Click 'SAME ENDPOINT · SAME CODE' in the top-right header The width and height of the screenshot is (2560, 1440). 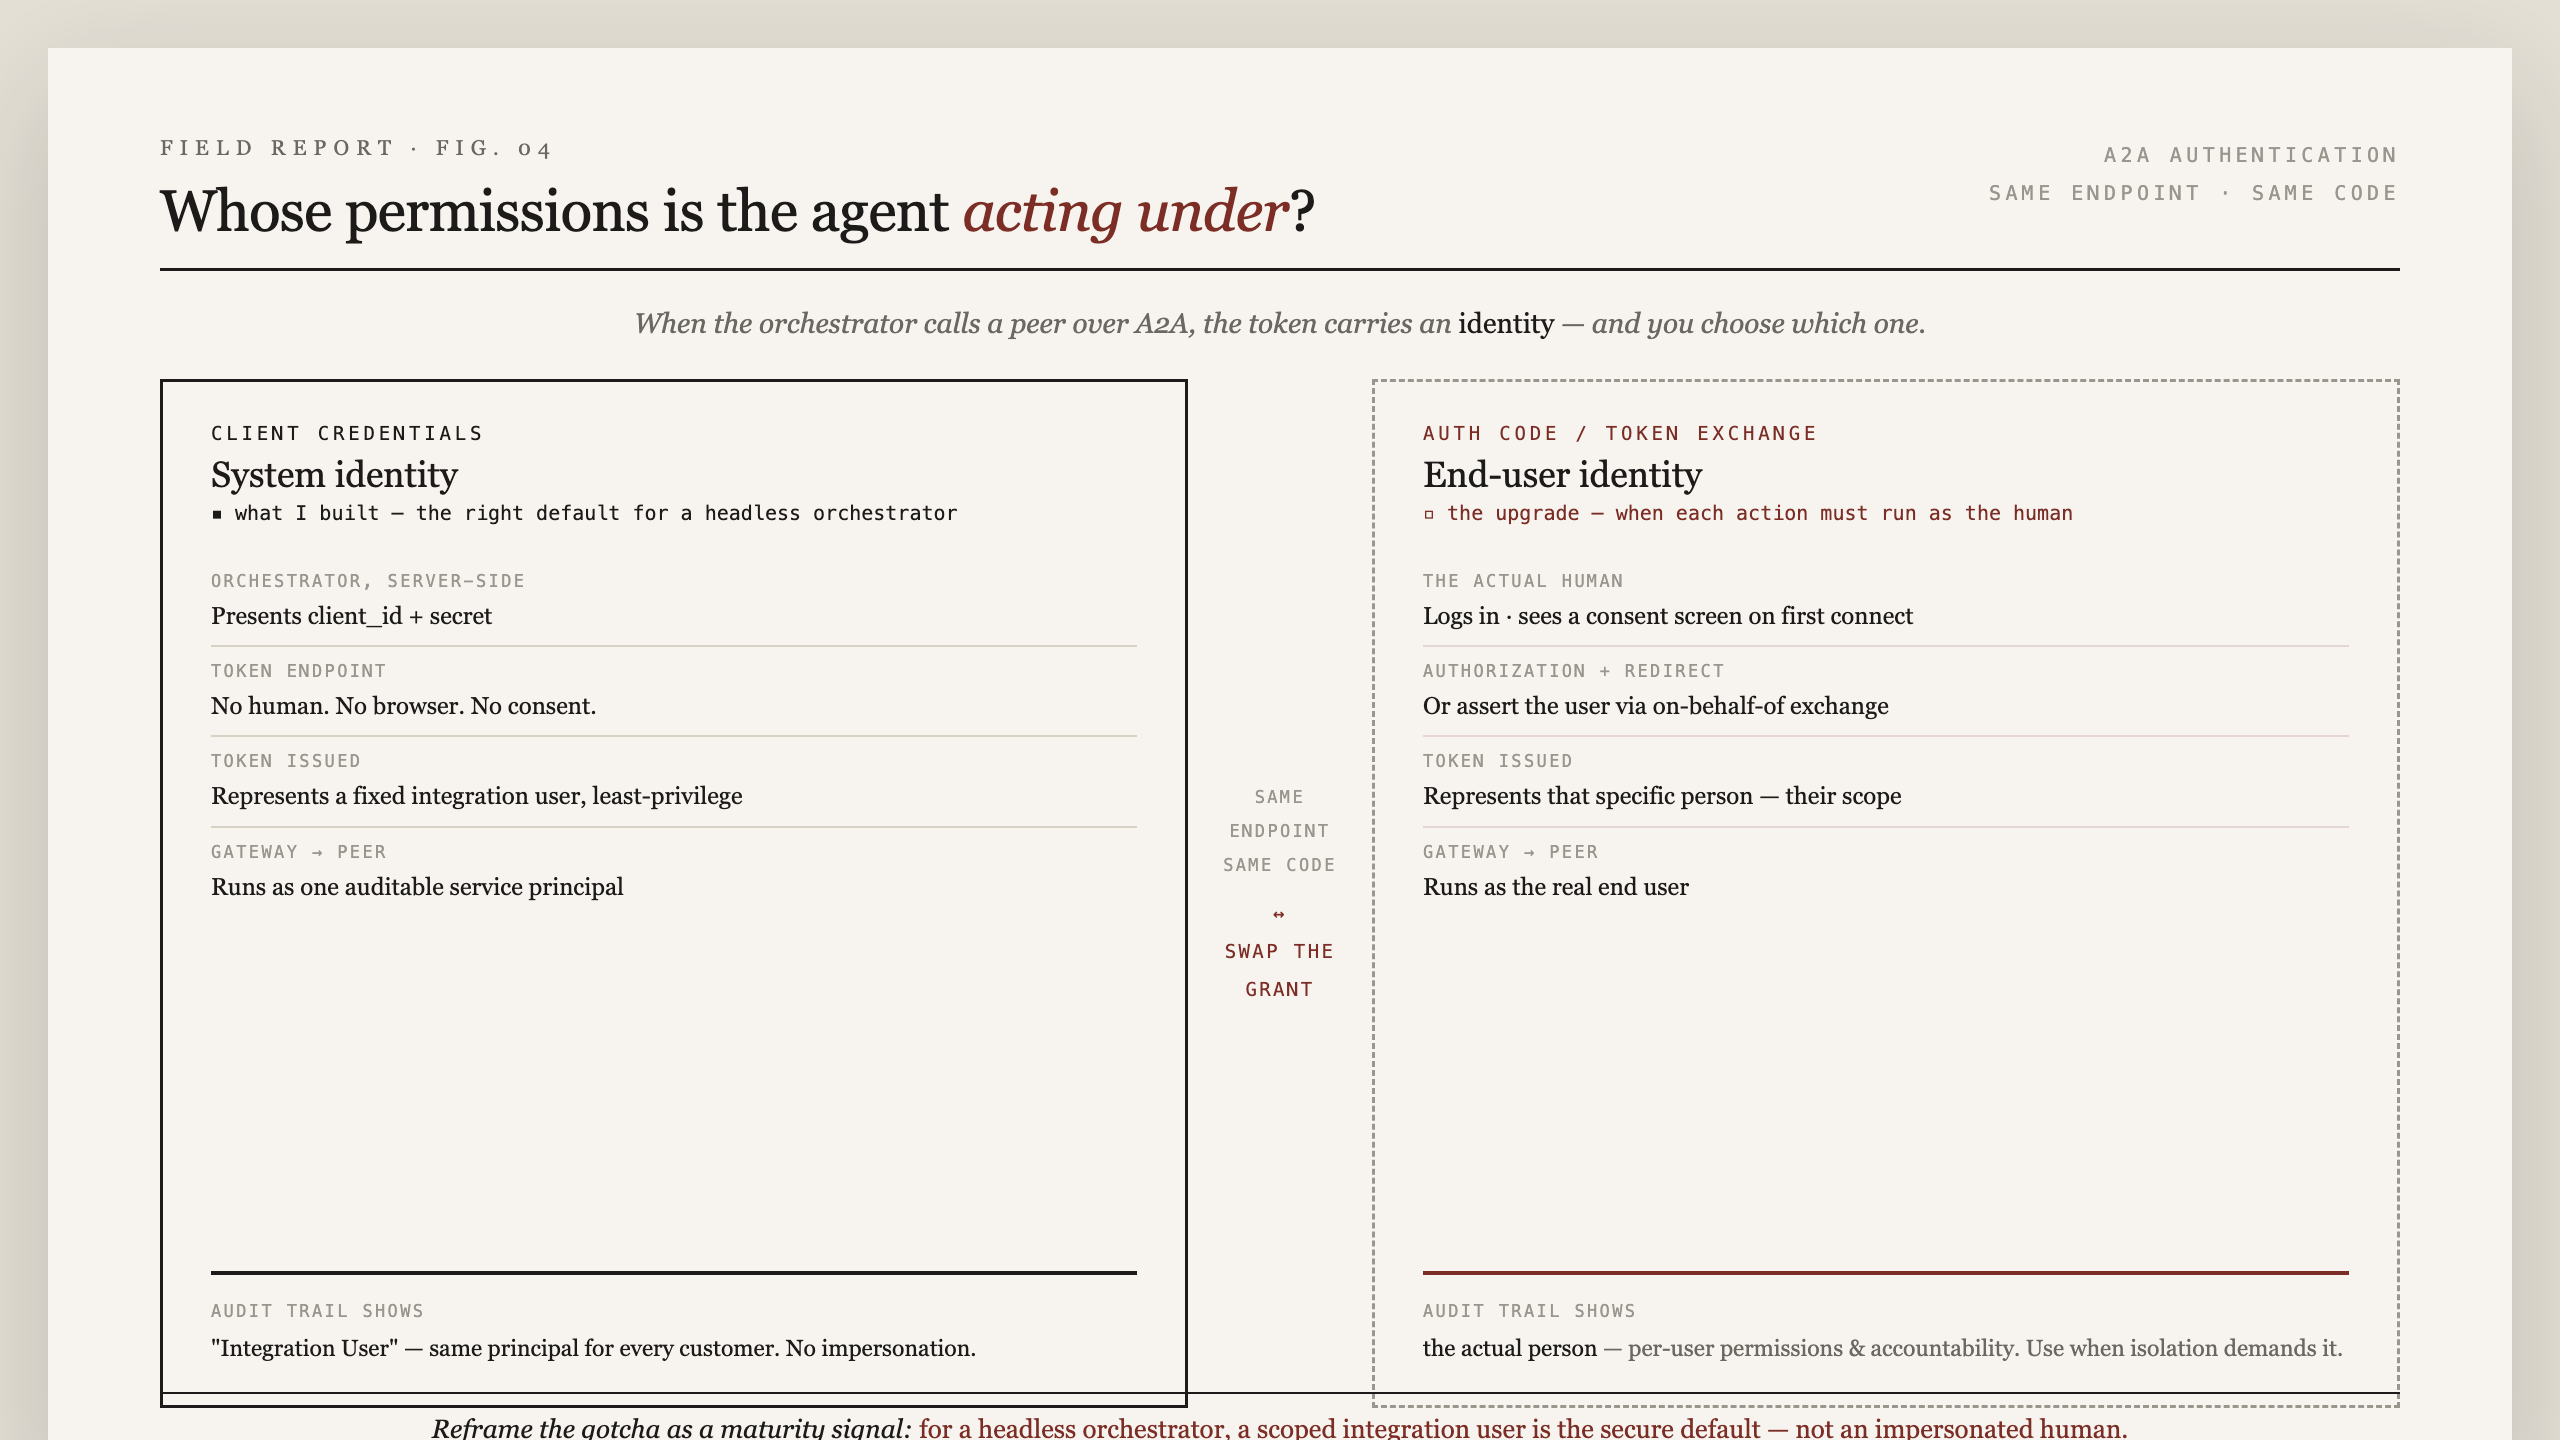[x=2193, y=193]
